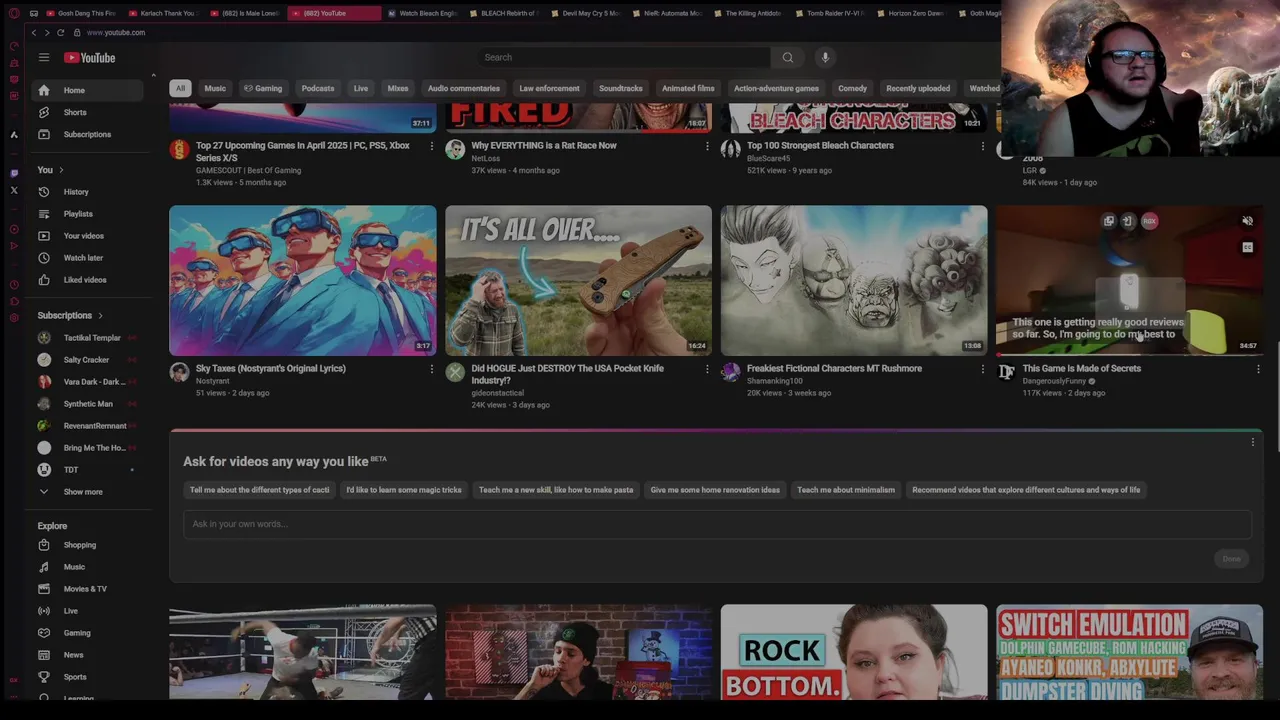Screen dimensions: 1280x720
Task: Select the Podcasts filter chip
Action: click(318, 88)
